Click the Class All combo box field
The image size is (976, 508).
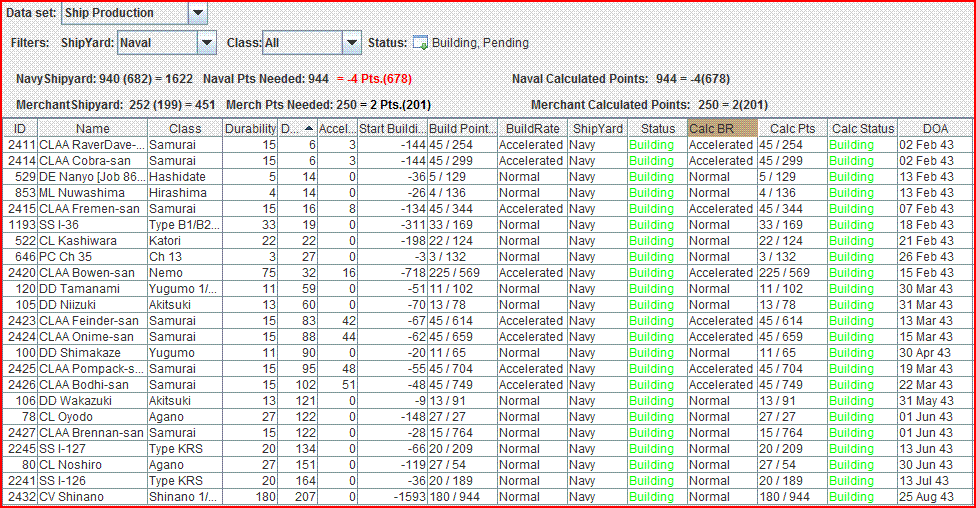click(312, 43)
